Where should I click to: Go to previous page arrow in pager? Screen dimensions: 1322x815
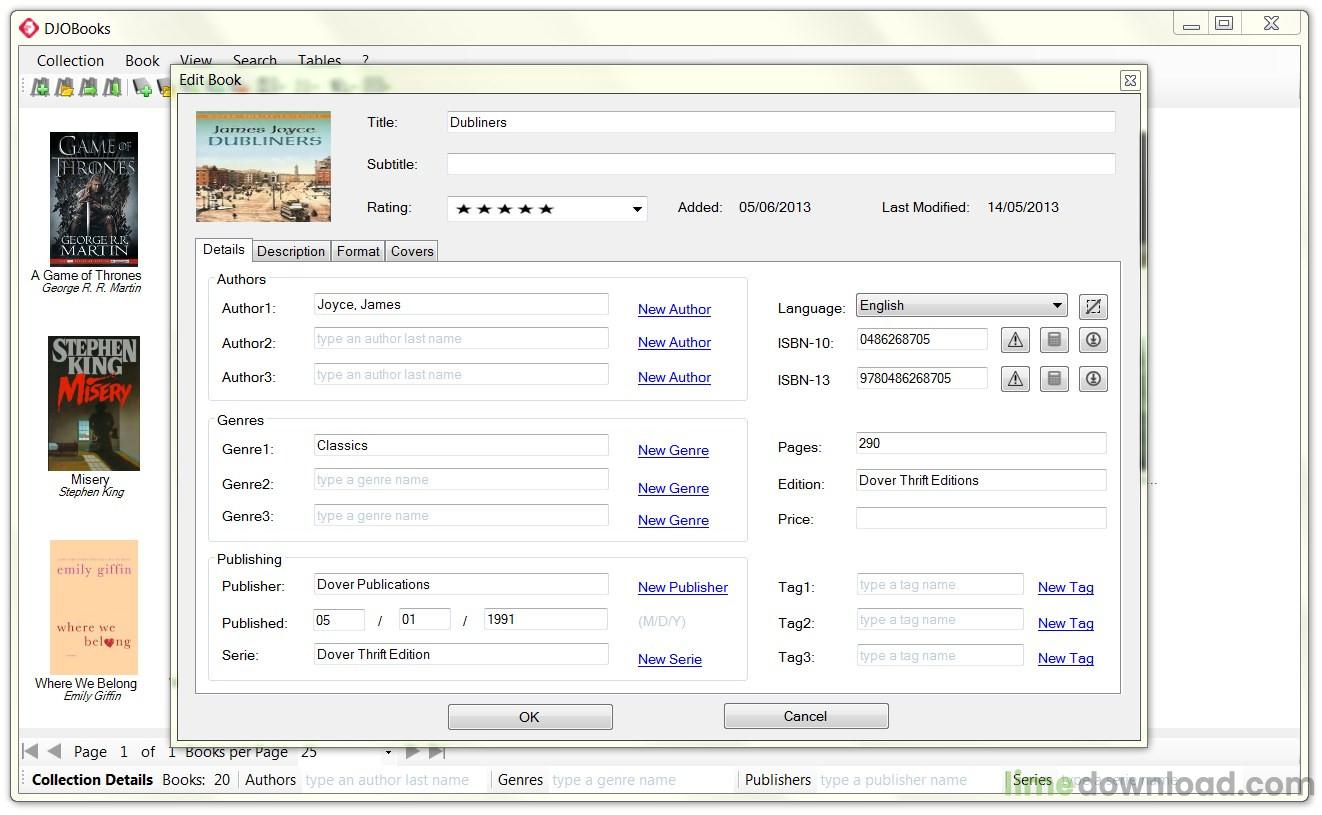(x=54, y=751)
